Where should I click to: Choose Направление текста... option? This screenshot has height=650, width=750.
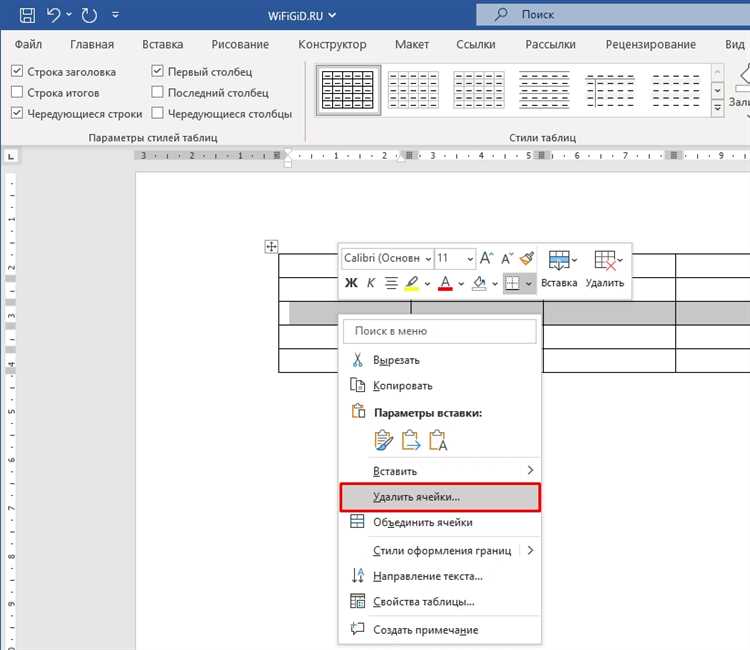click(440, 576)
